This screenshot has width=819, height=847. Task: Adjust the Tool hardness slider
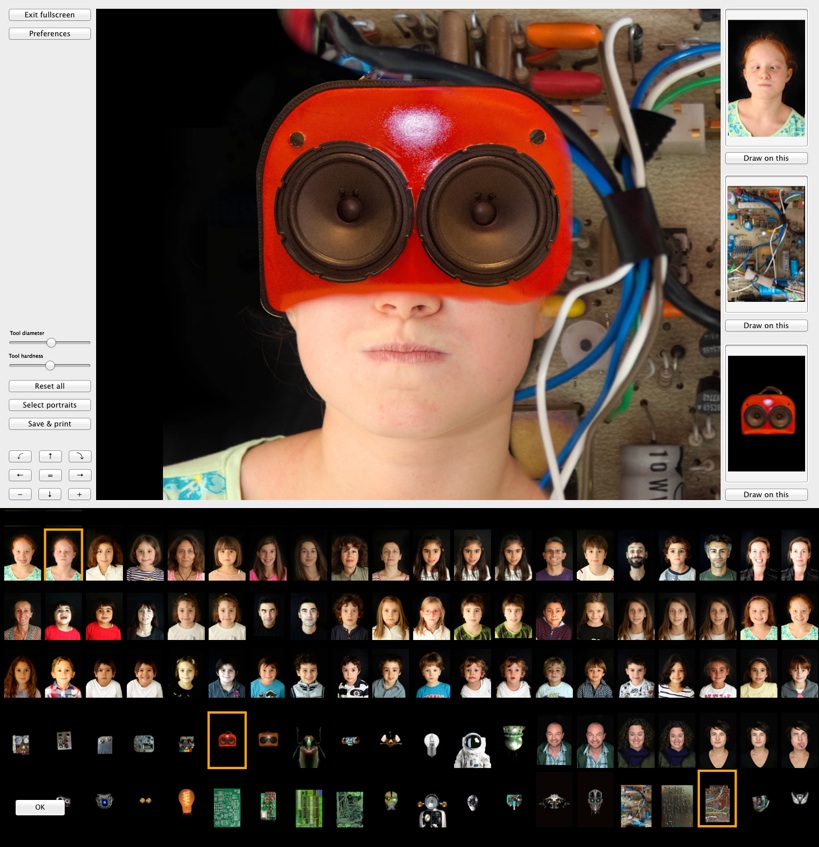tap(50, 365)
